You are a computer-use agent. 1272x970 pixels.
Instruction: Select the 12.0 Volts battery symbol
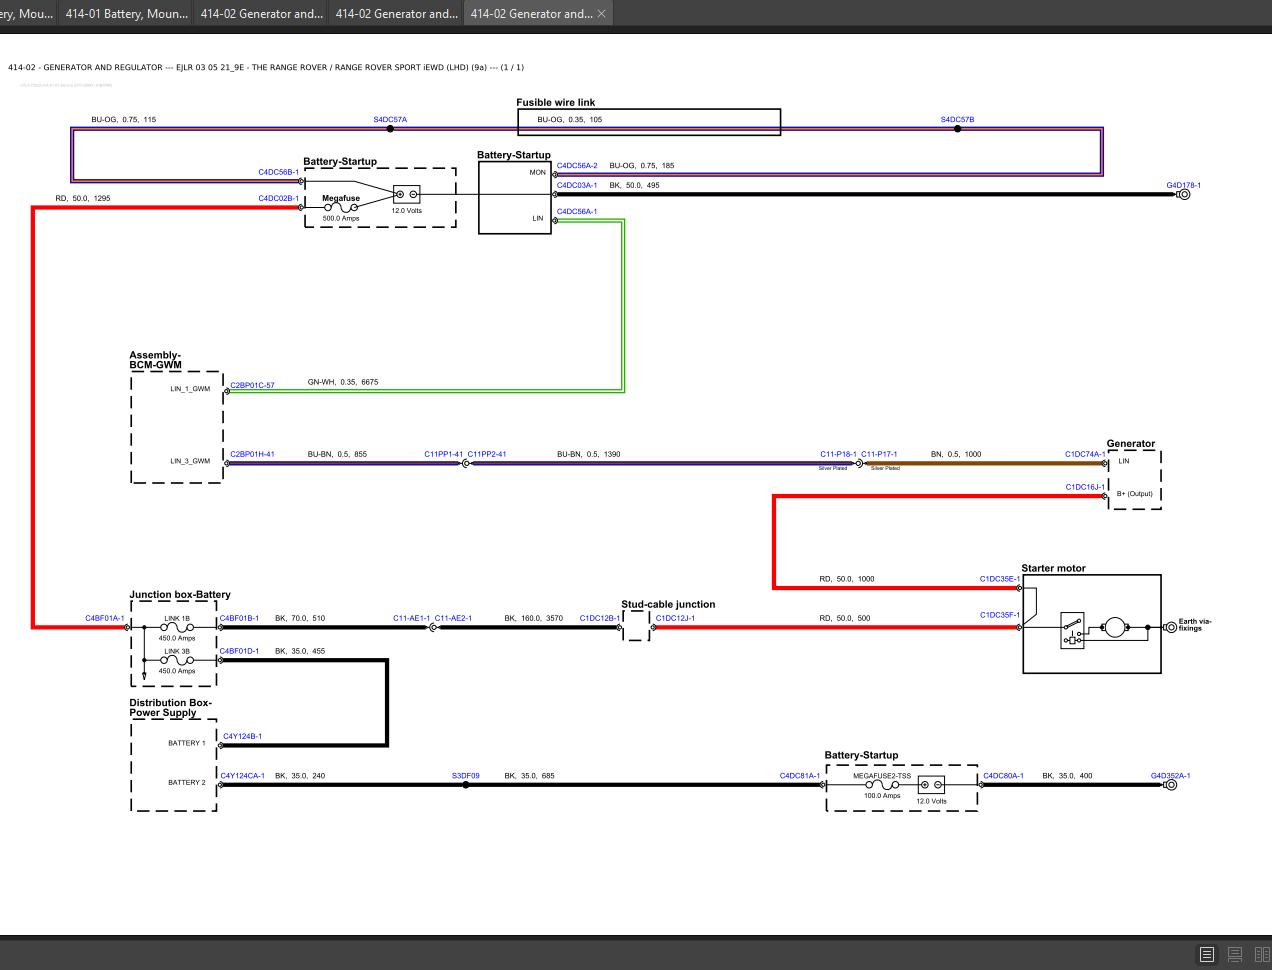(407, 195)
